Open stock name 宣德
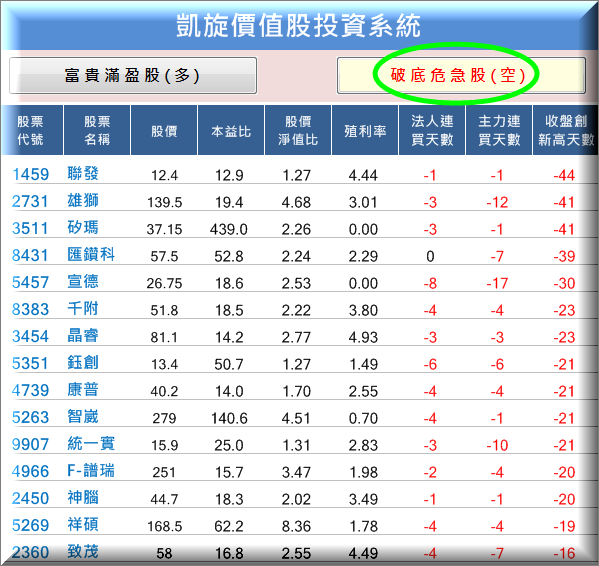Screen dimensions: 599x566 tap(83, 281)
